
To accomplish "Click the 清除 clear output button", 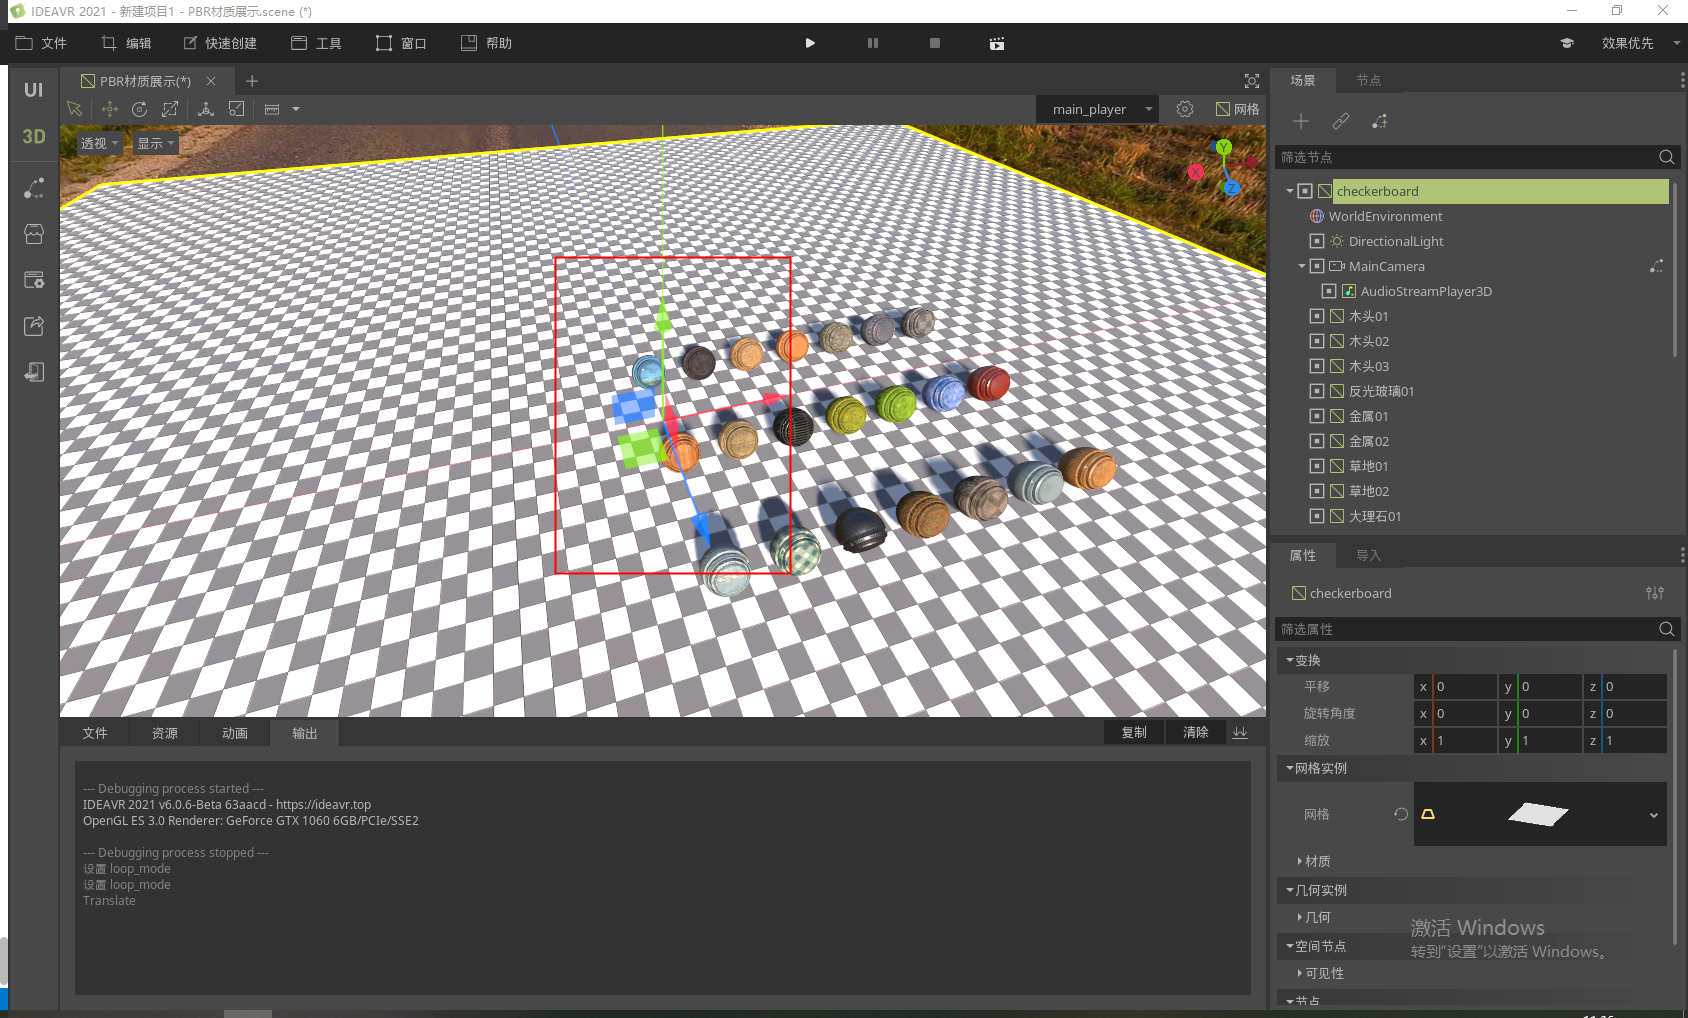I will pyautogui.click(x=1196, y=732).
